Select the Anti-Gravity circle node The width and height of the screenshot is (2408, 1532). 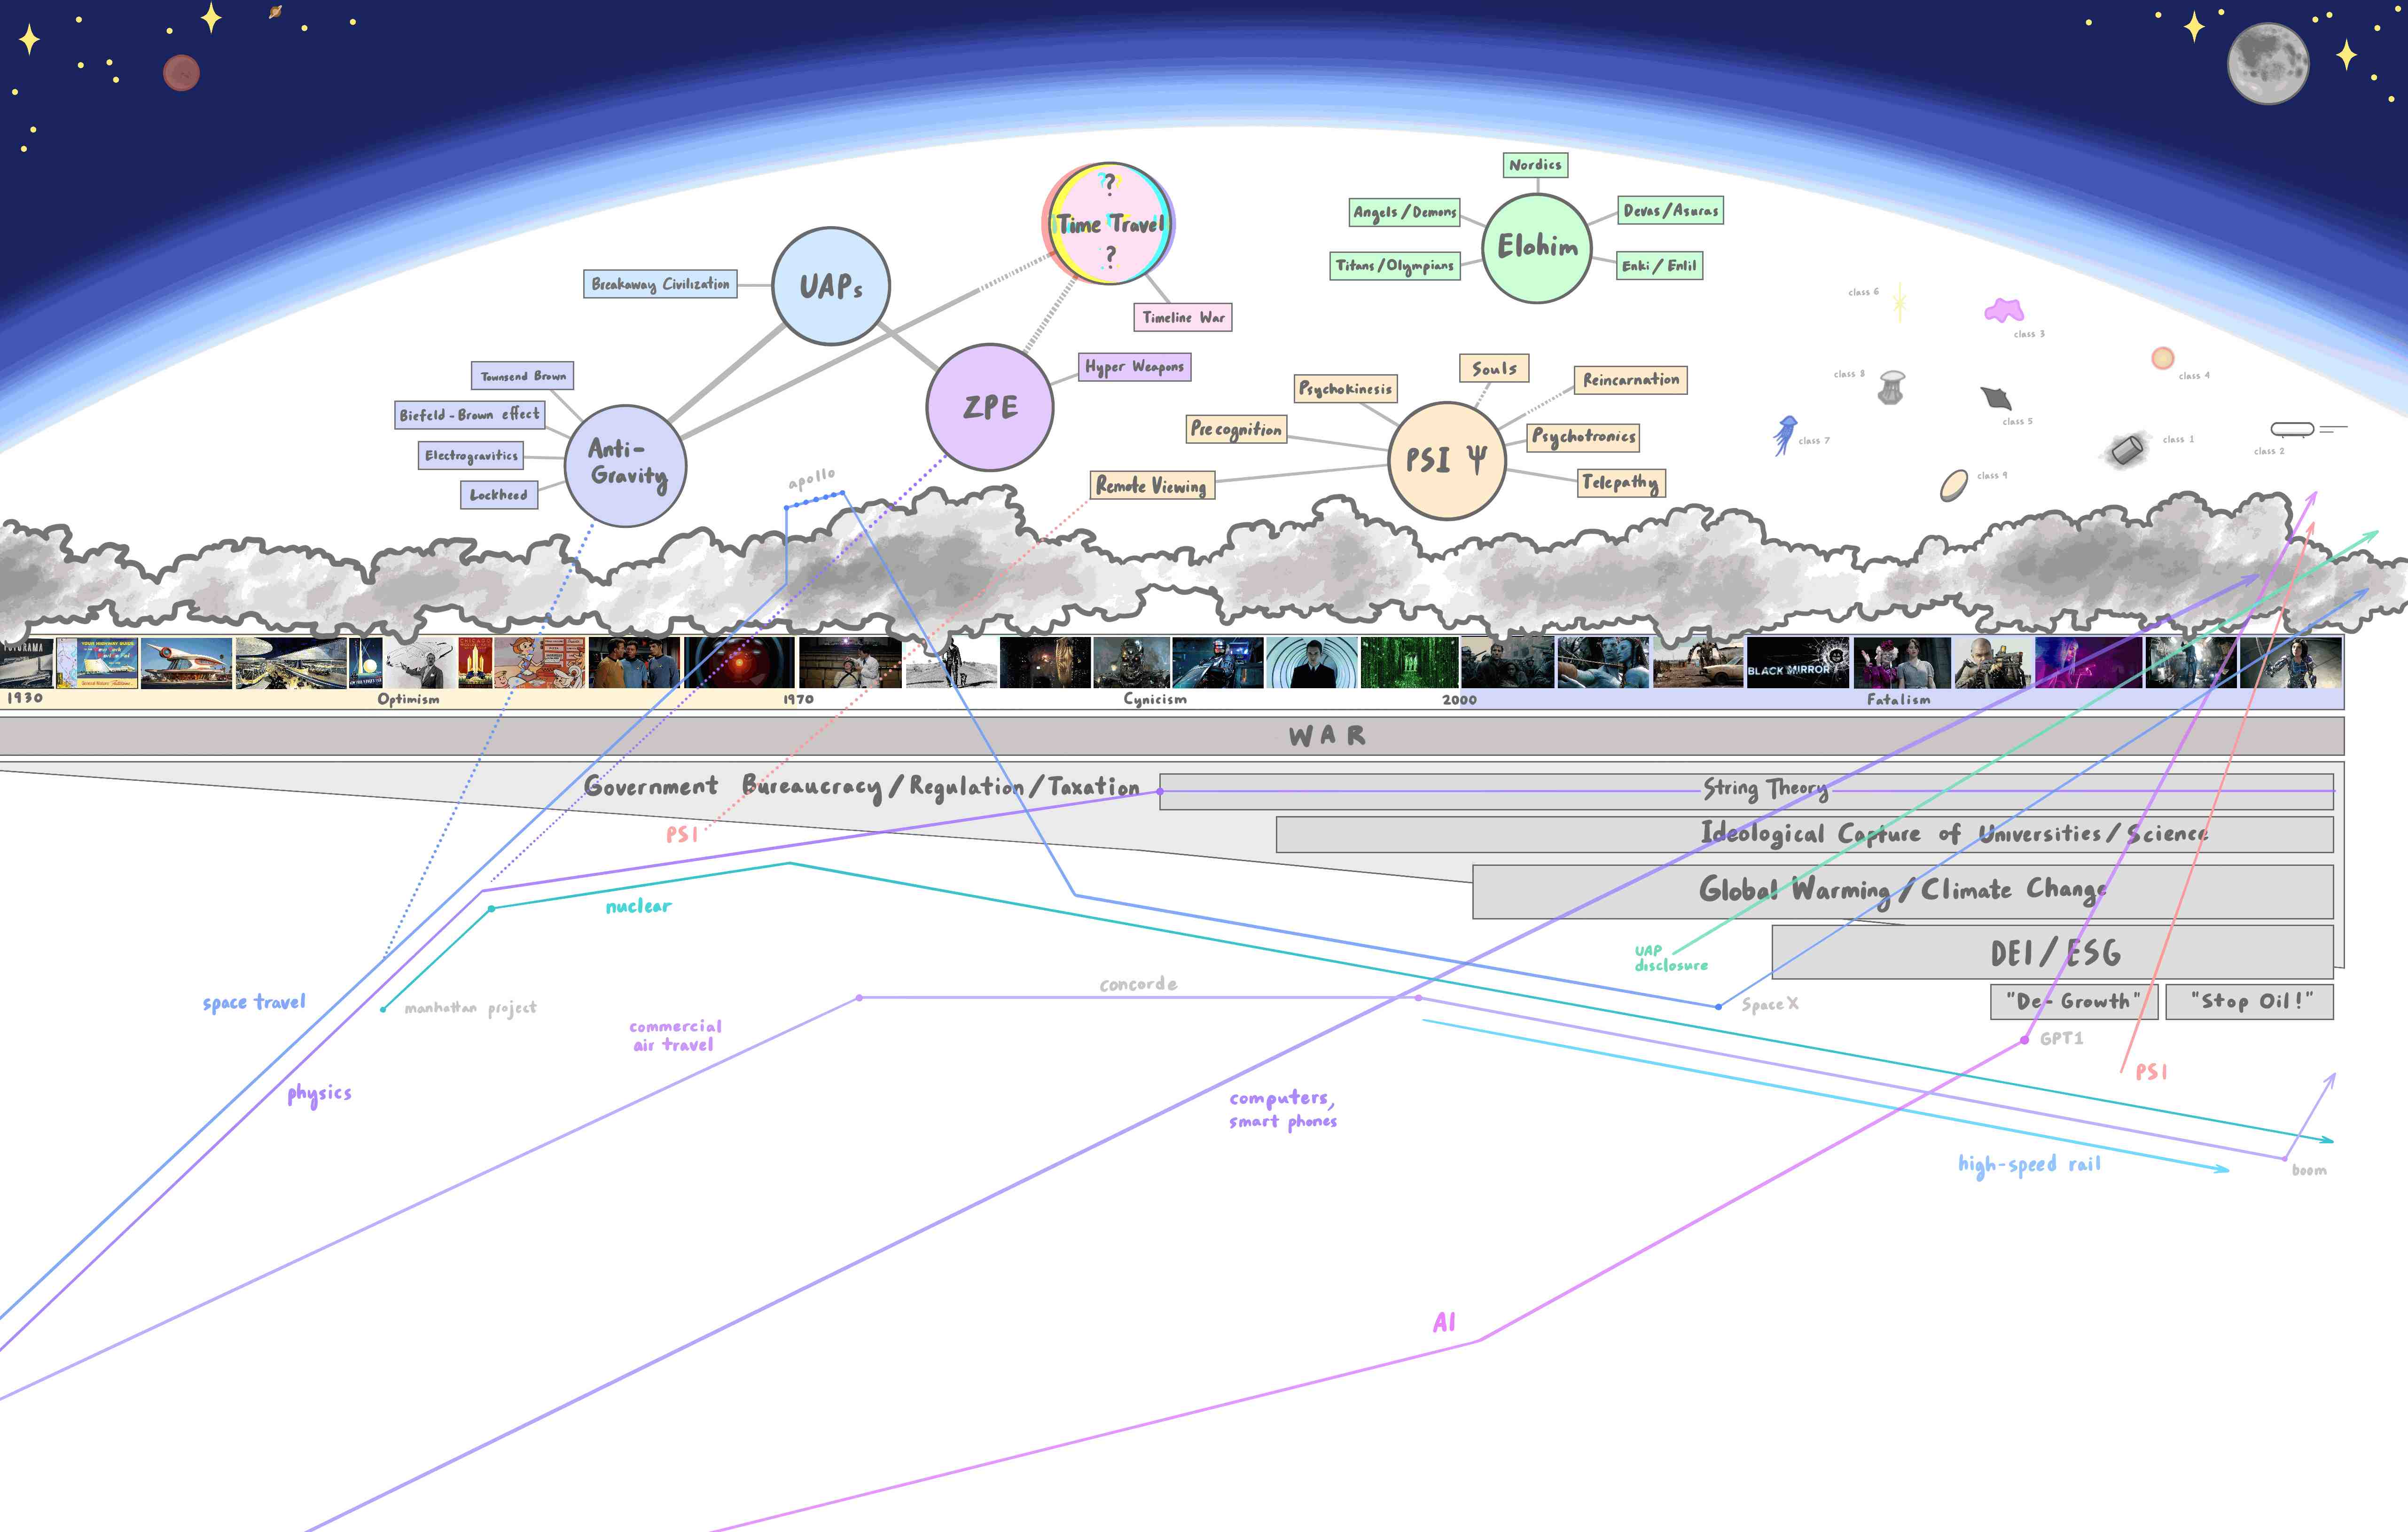pyautogui.click(x=626, y=465)
